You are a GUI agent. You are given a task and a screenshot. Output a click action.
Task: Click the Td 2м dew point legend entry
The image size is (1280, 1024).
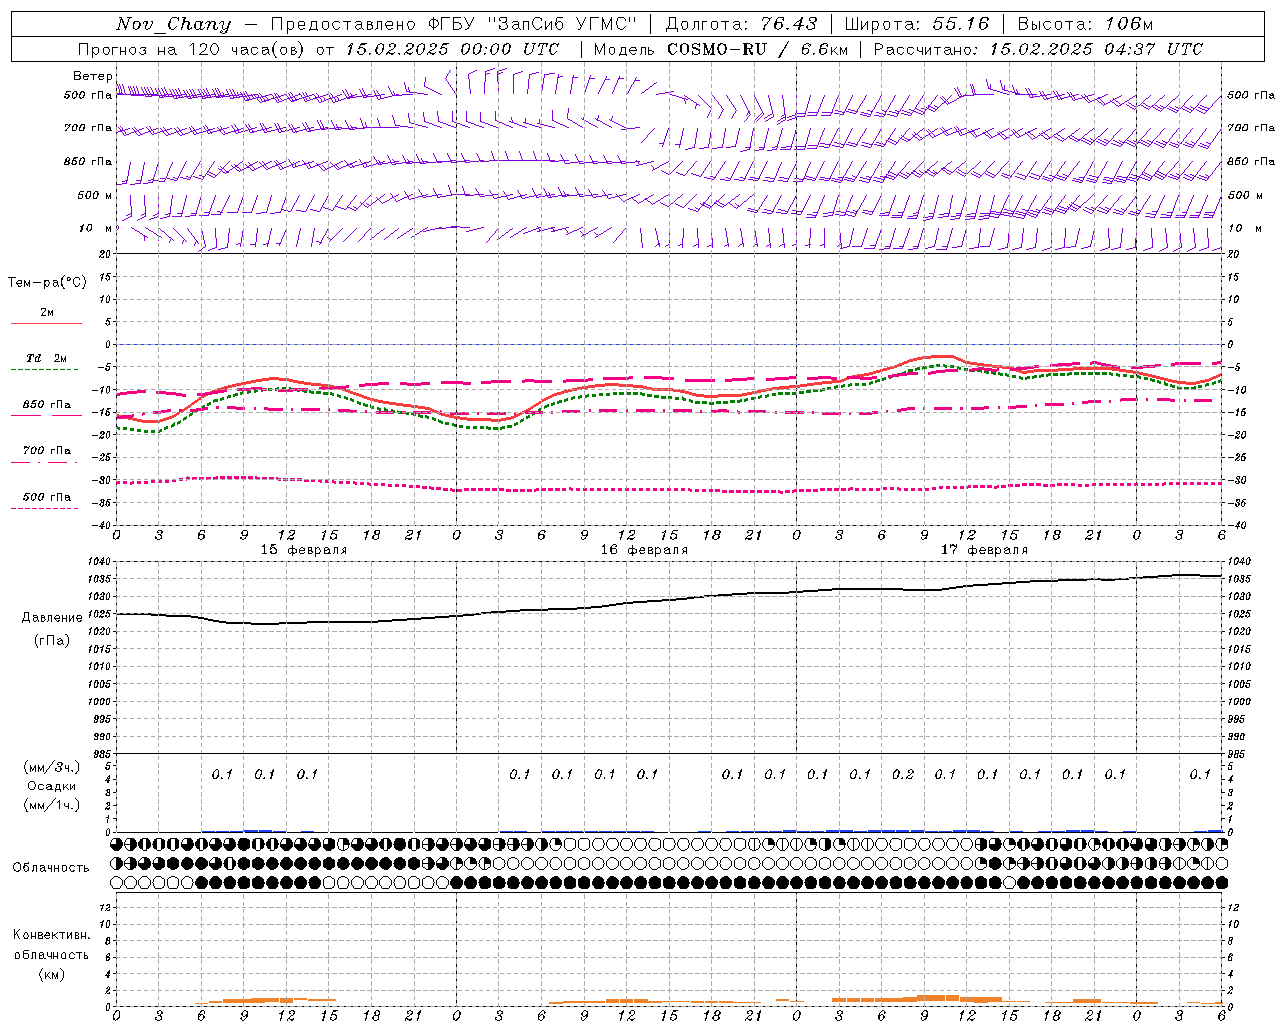click(x=47, y=359)
